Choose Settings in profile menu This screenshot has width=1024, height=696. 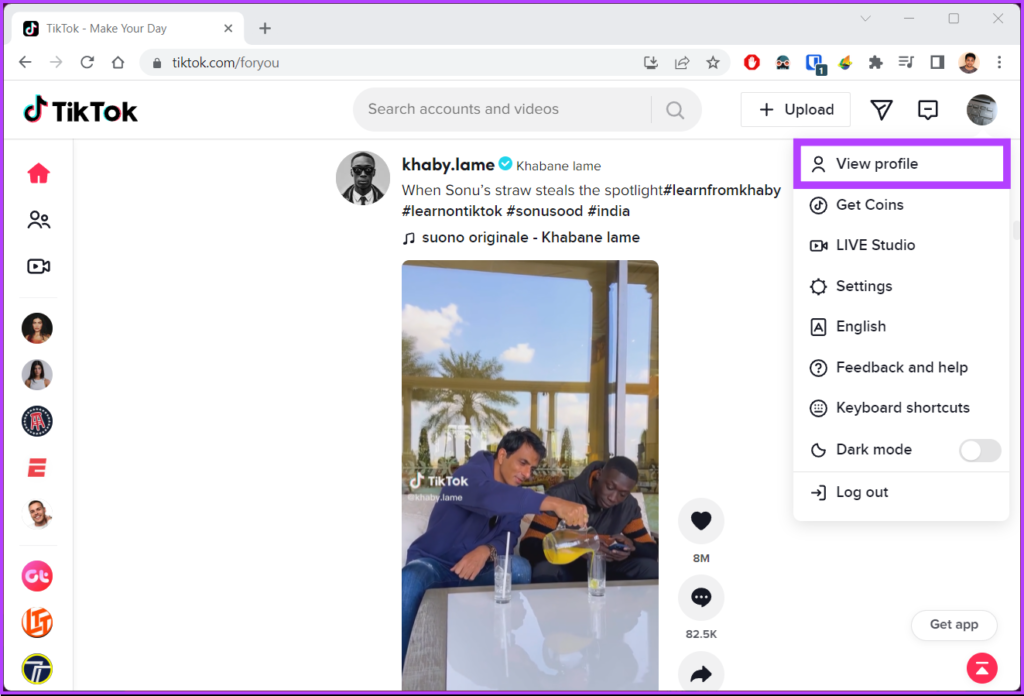point(863,286)
